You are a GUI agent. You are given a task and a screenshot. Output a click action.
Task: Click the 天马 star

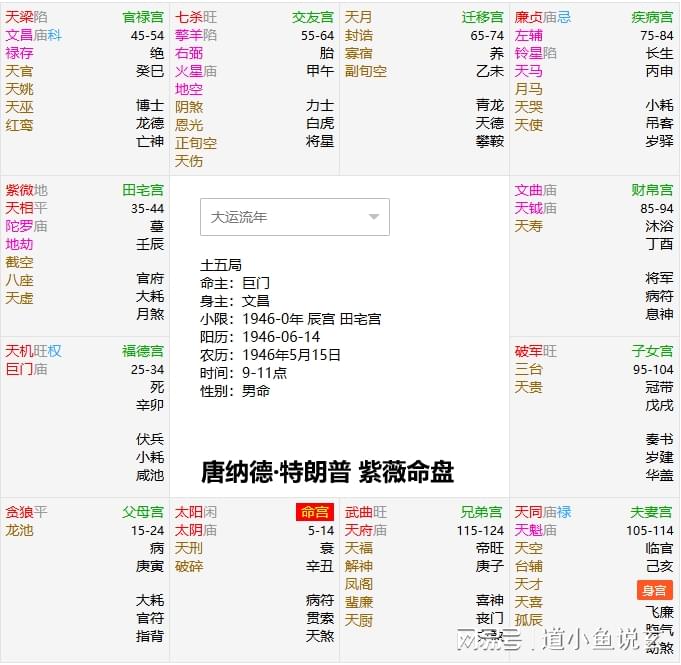pyautogui.click(x=529, y=71)
